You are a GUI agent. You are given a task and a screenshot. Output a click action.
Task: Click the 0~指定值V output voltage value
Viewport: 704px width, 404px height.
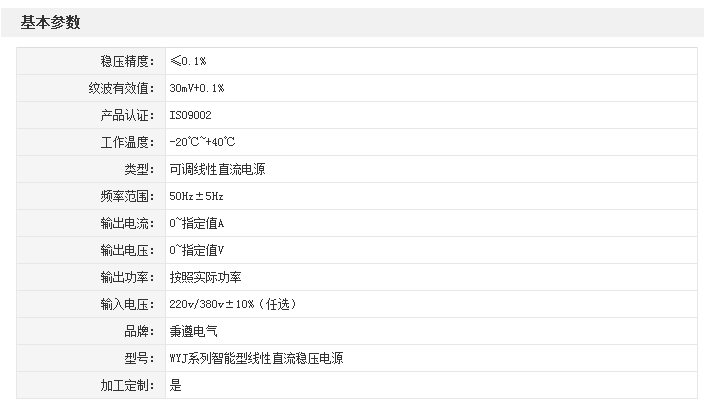[x=197, y=250]
